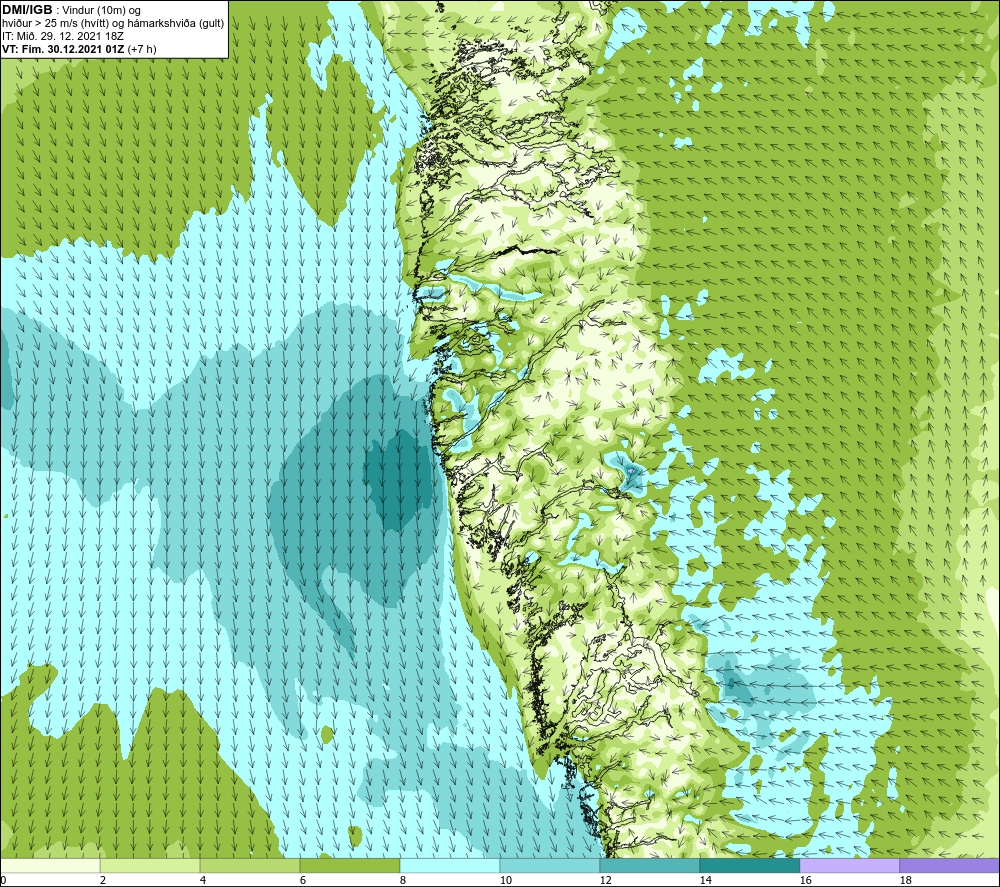Click the legend label '6'
The image size is (1000, 887).
click(303, 881)
